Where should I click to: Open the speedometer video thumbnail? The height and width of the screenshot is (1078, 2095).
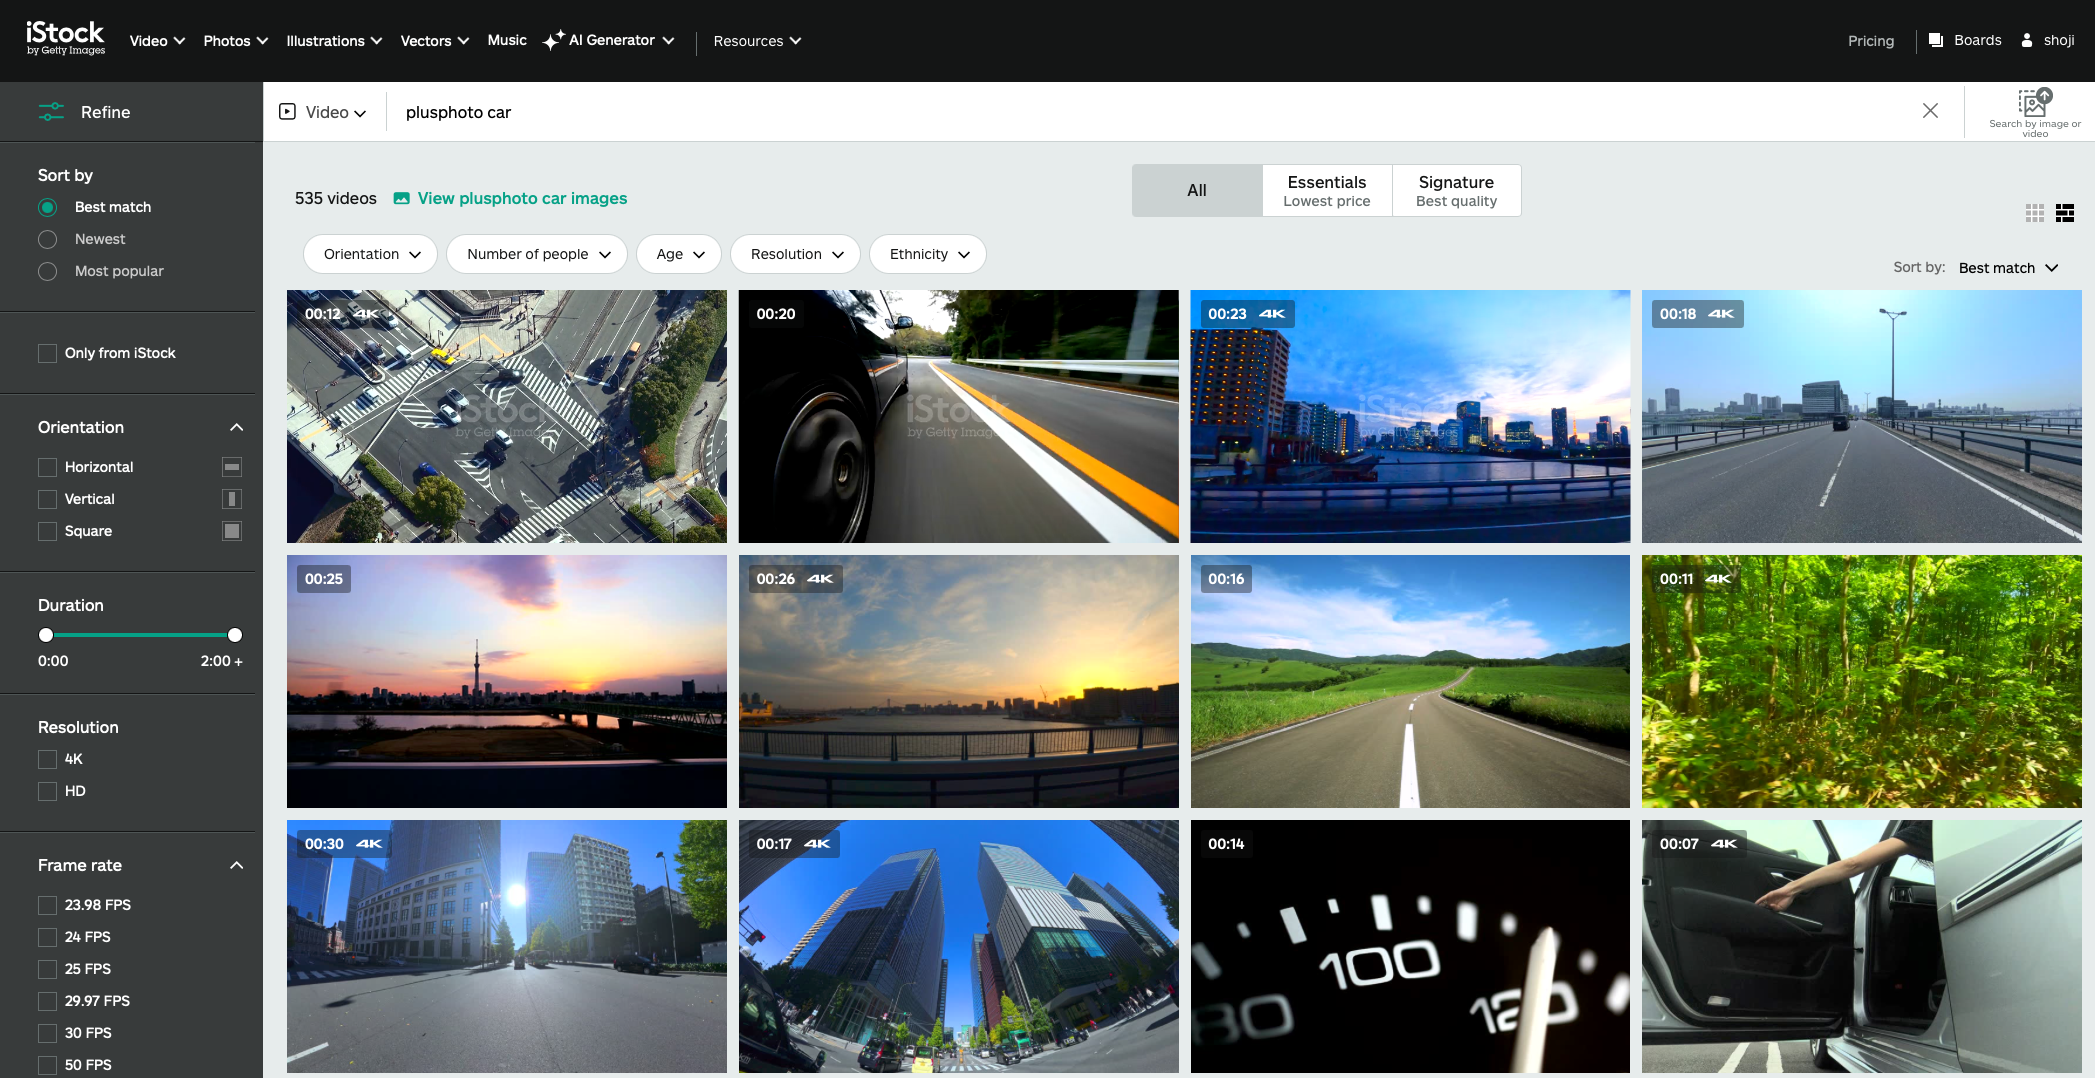coord(1409,946)
